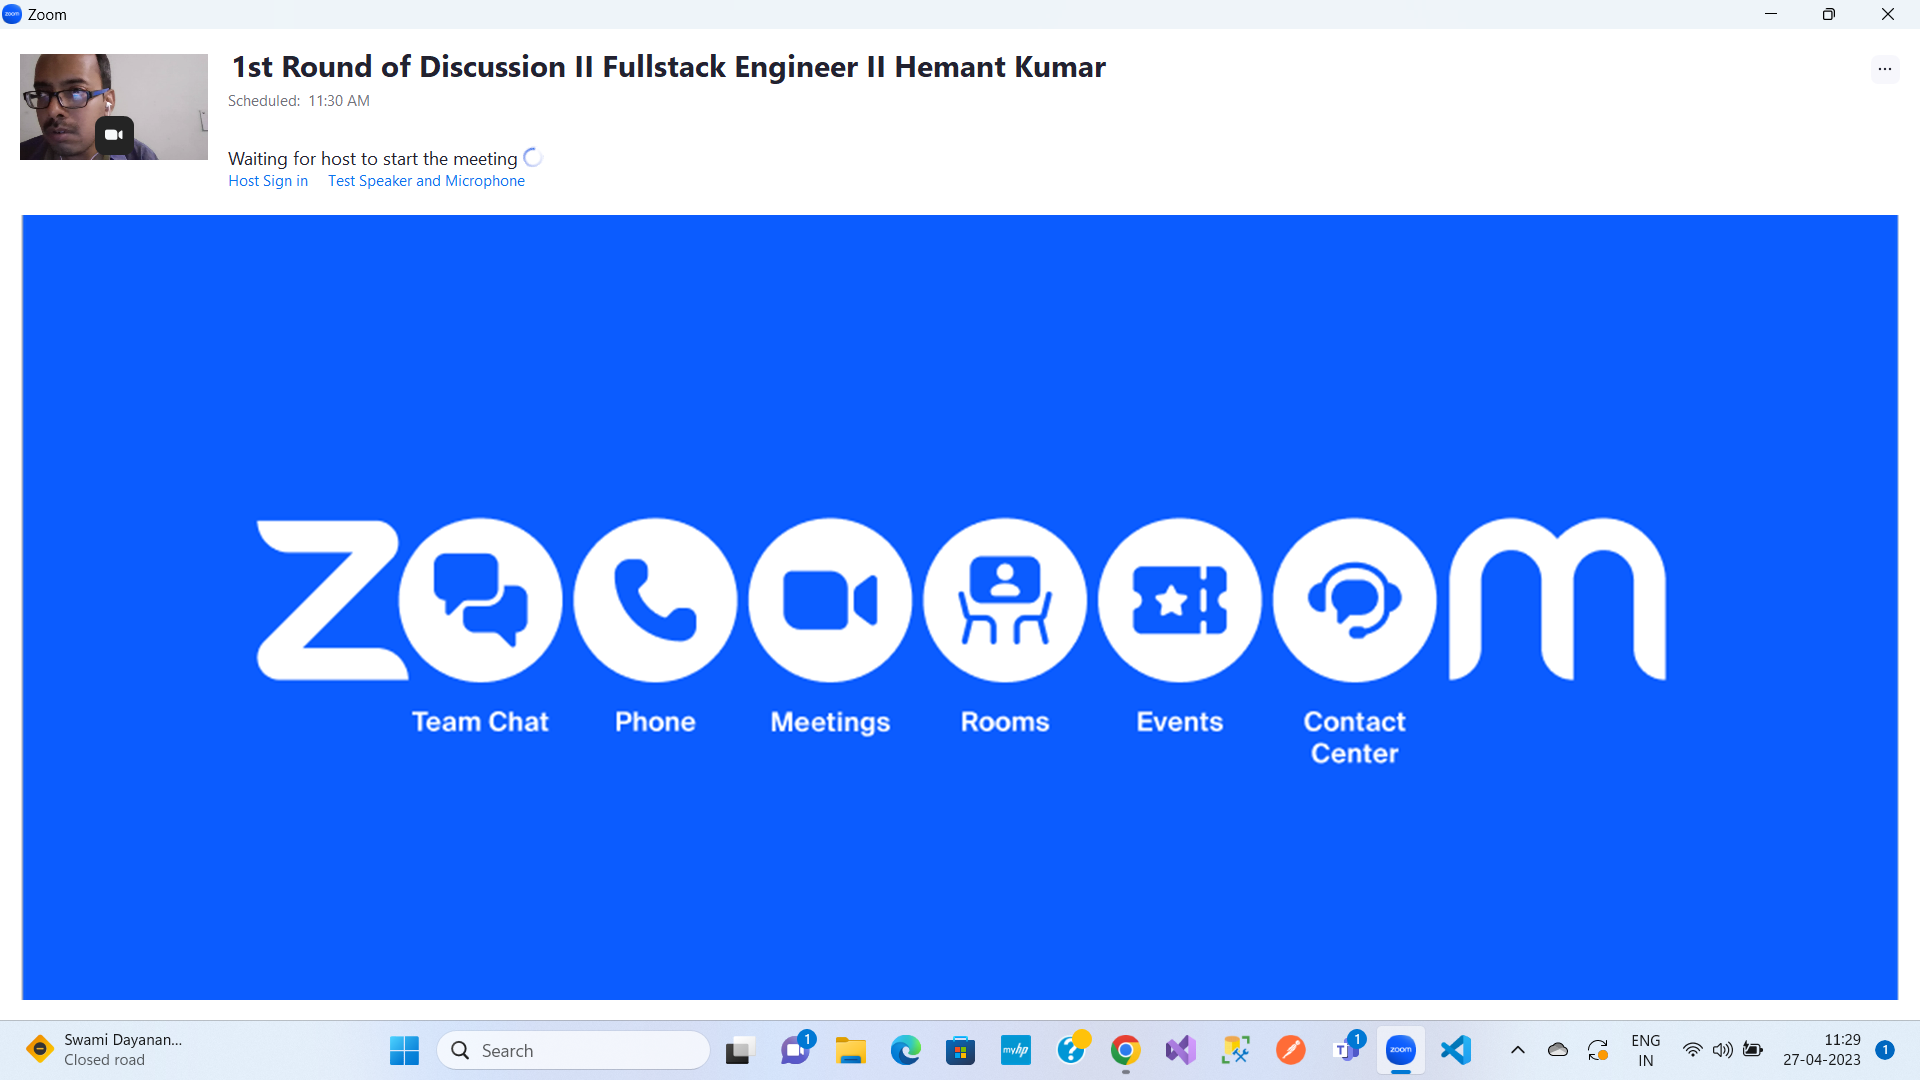Open the volume speaker tray control
The width and height of the screenshot is (1920, 1080).
(1722, 1050)
